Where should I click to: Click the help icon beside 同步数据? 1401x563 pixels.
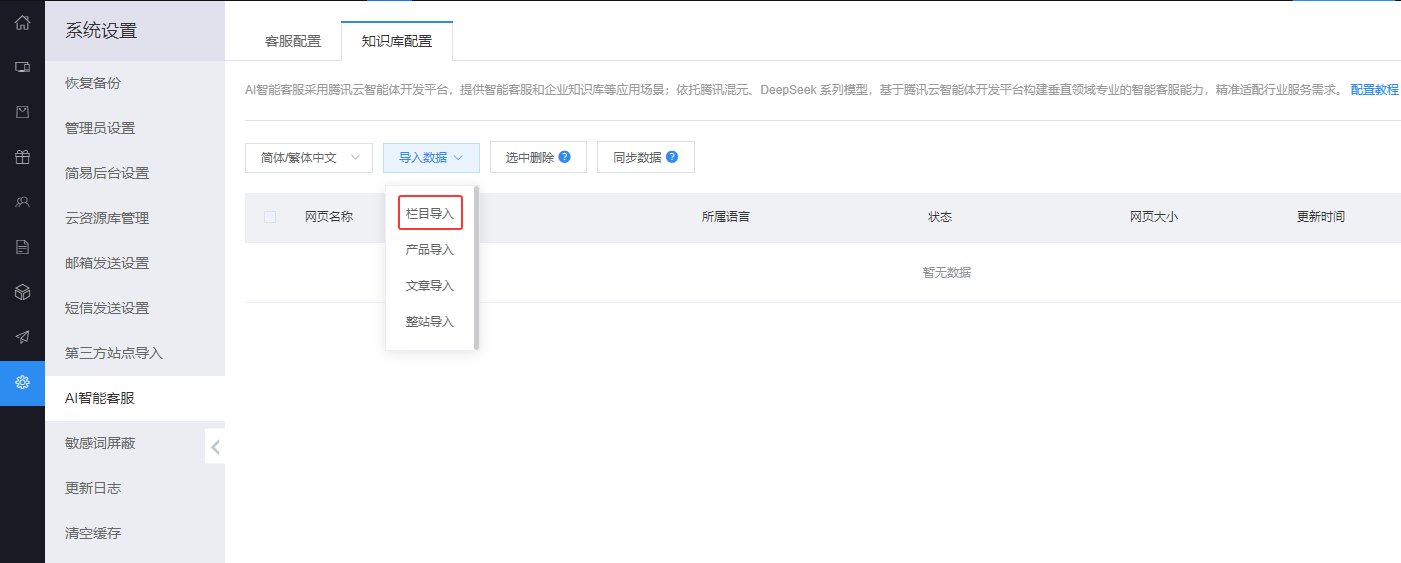[x=672, y=157]
